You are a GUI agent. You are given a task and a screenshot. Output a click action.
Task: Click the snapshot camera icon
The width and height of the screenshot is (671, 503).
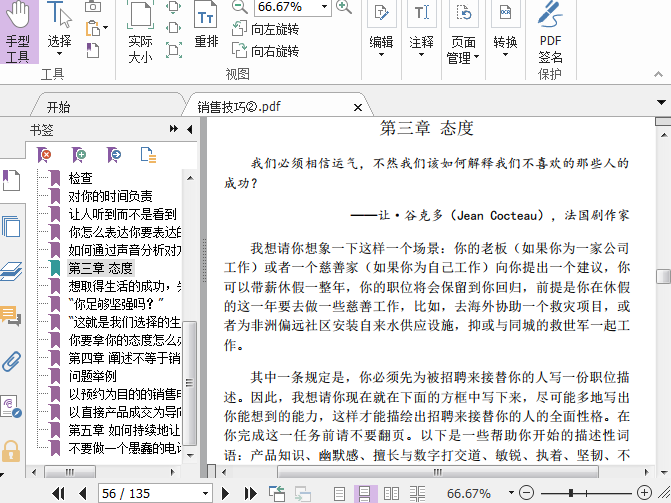[93, 6]
